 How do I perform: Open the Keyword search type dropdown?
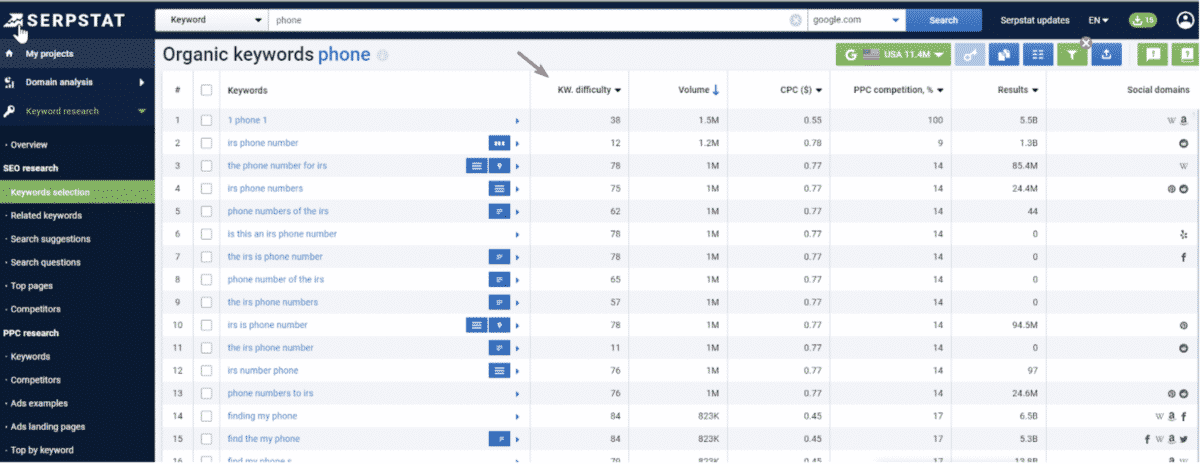pos(211,20)
